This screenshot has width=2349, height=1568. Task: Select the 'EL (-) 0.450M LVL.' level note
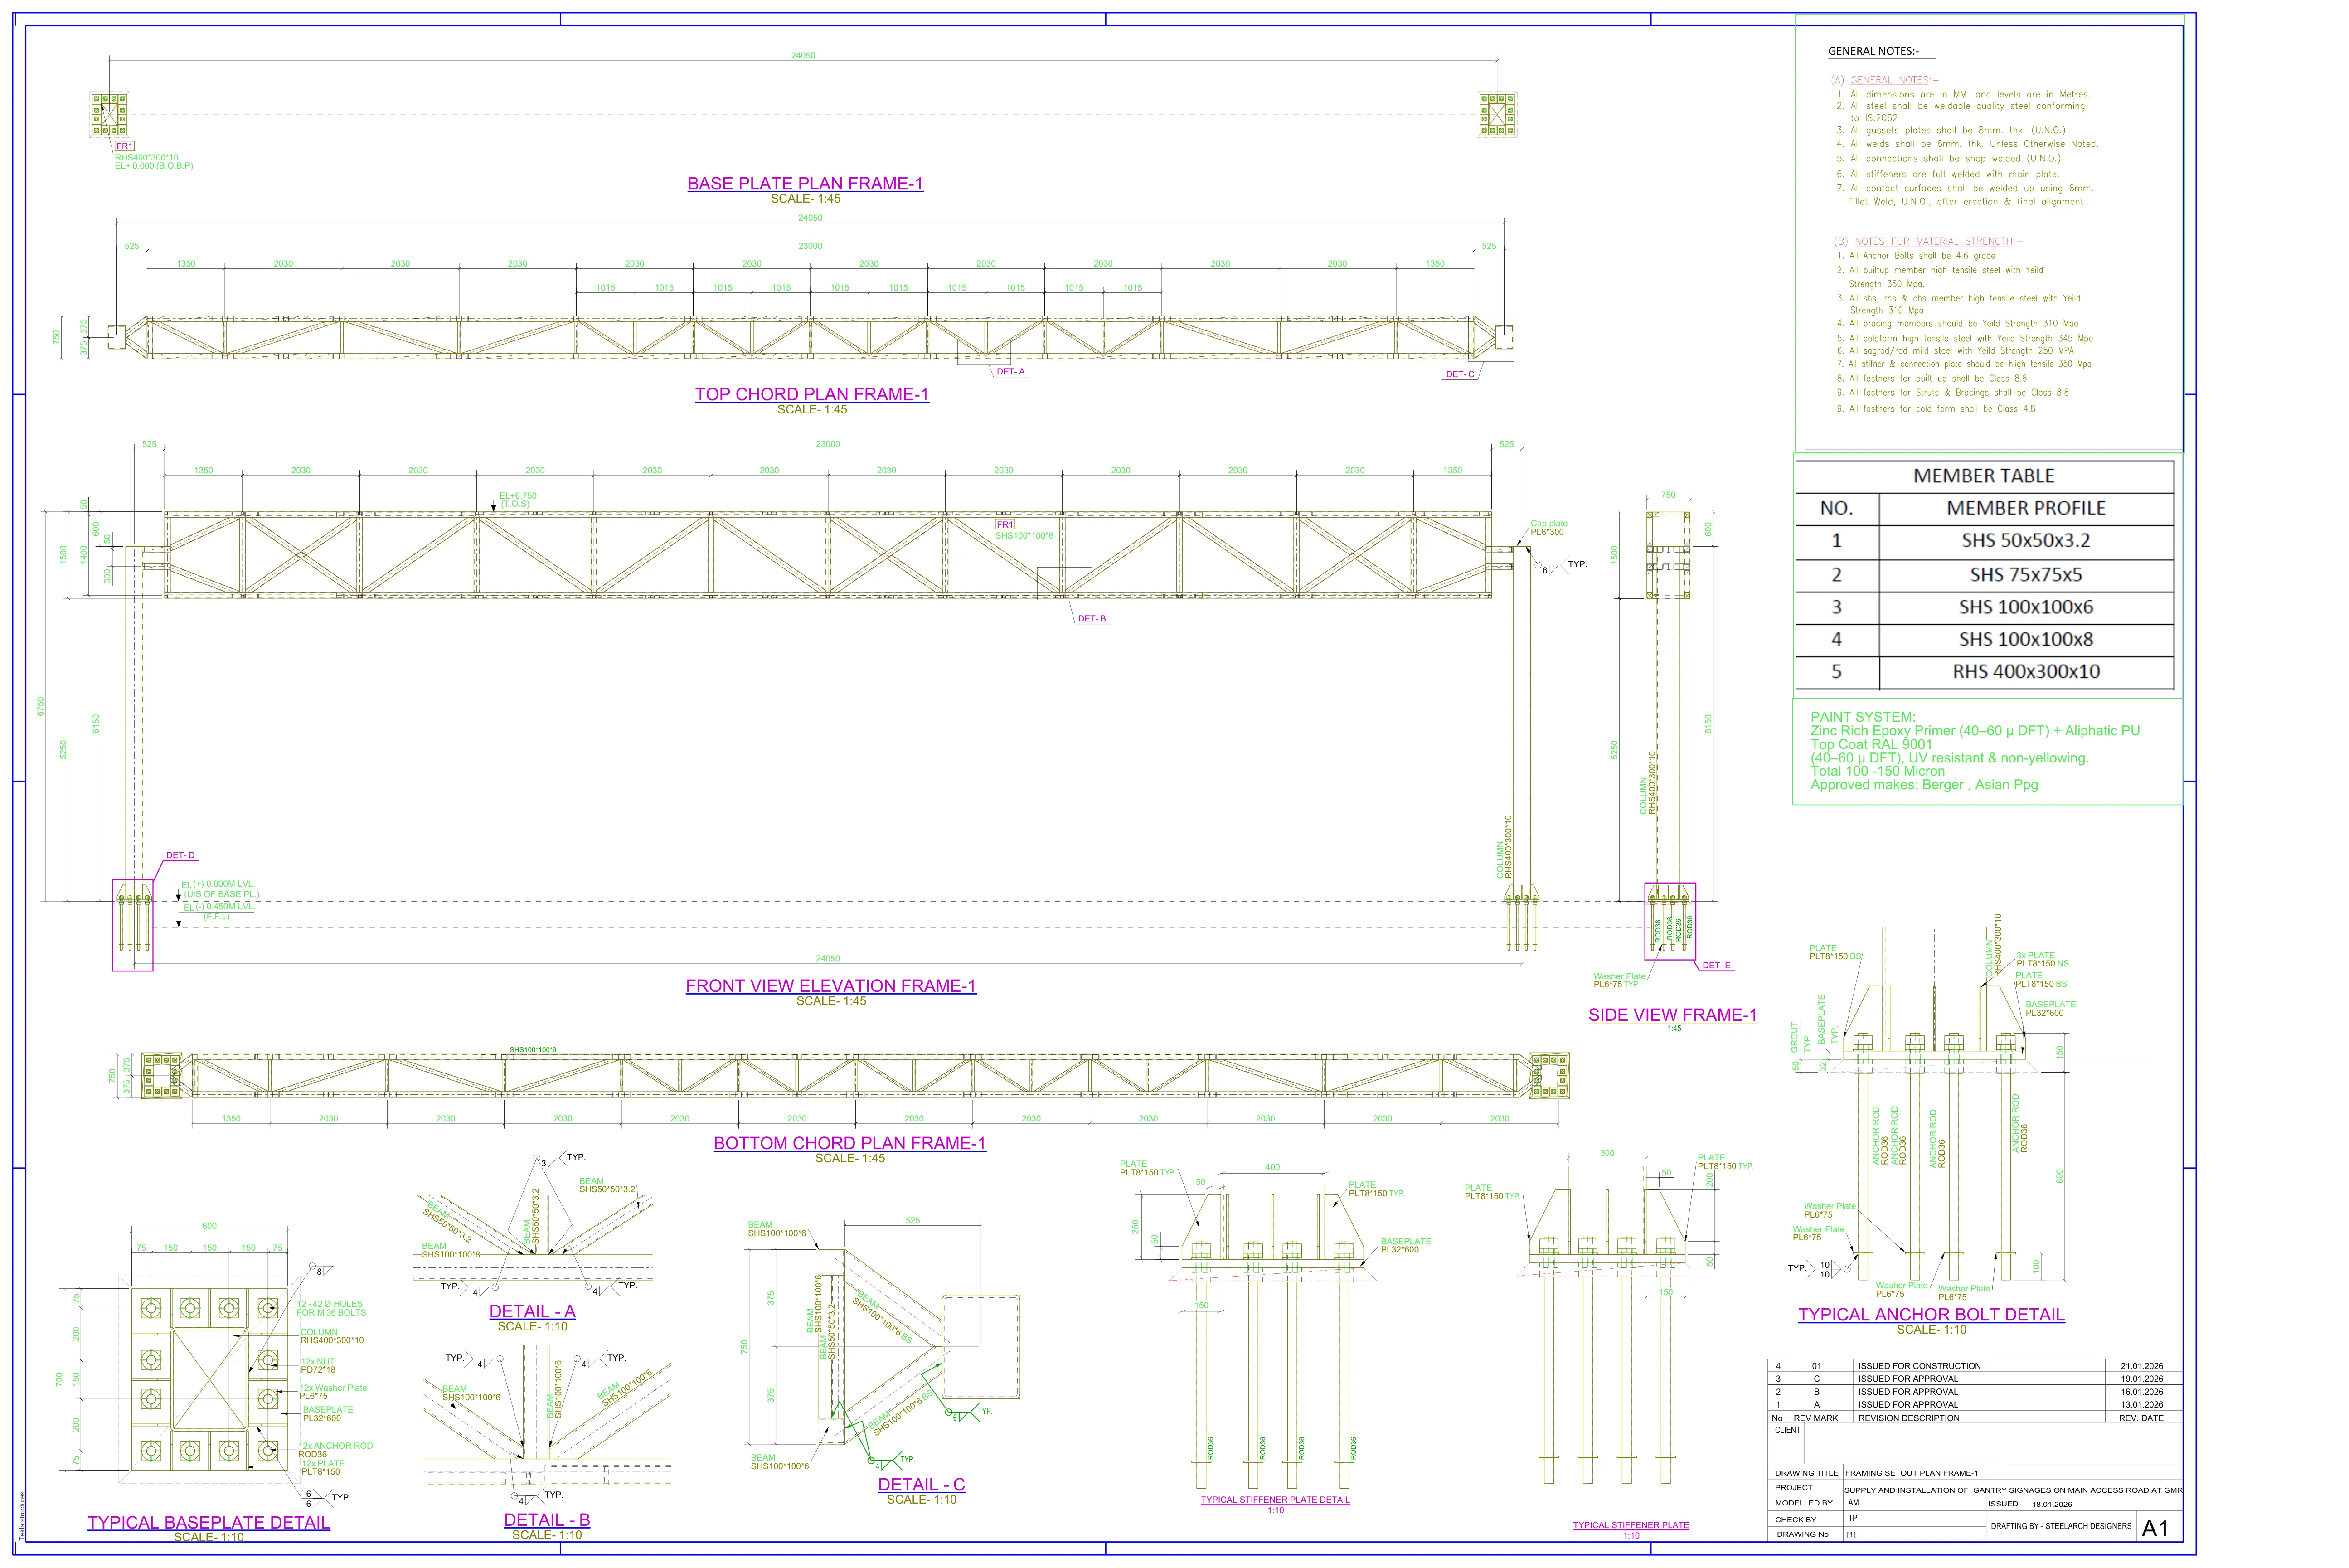click(218, 907)
